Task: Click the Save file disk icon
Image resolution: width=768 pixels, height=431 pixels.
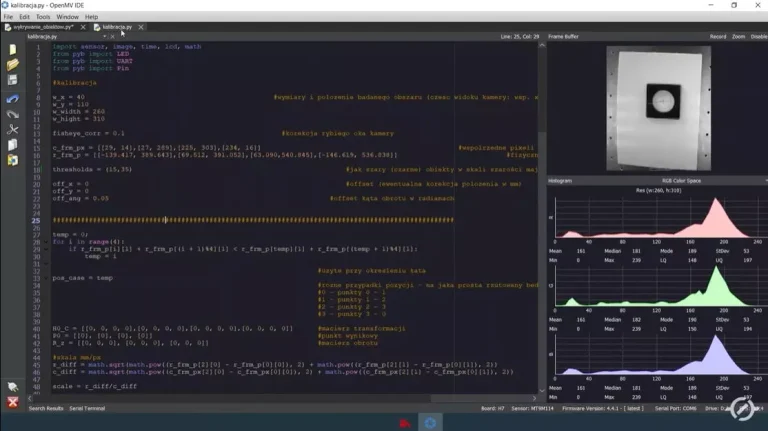Action: coord(12,81)
